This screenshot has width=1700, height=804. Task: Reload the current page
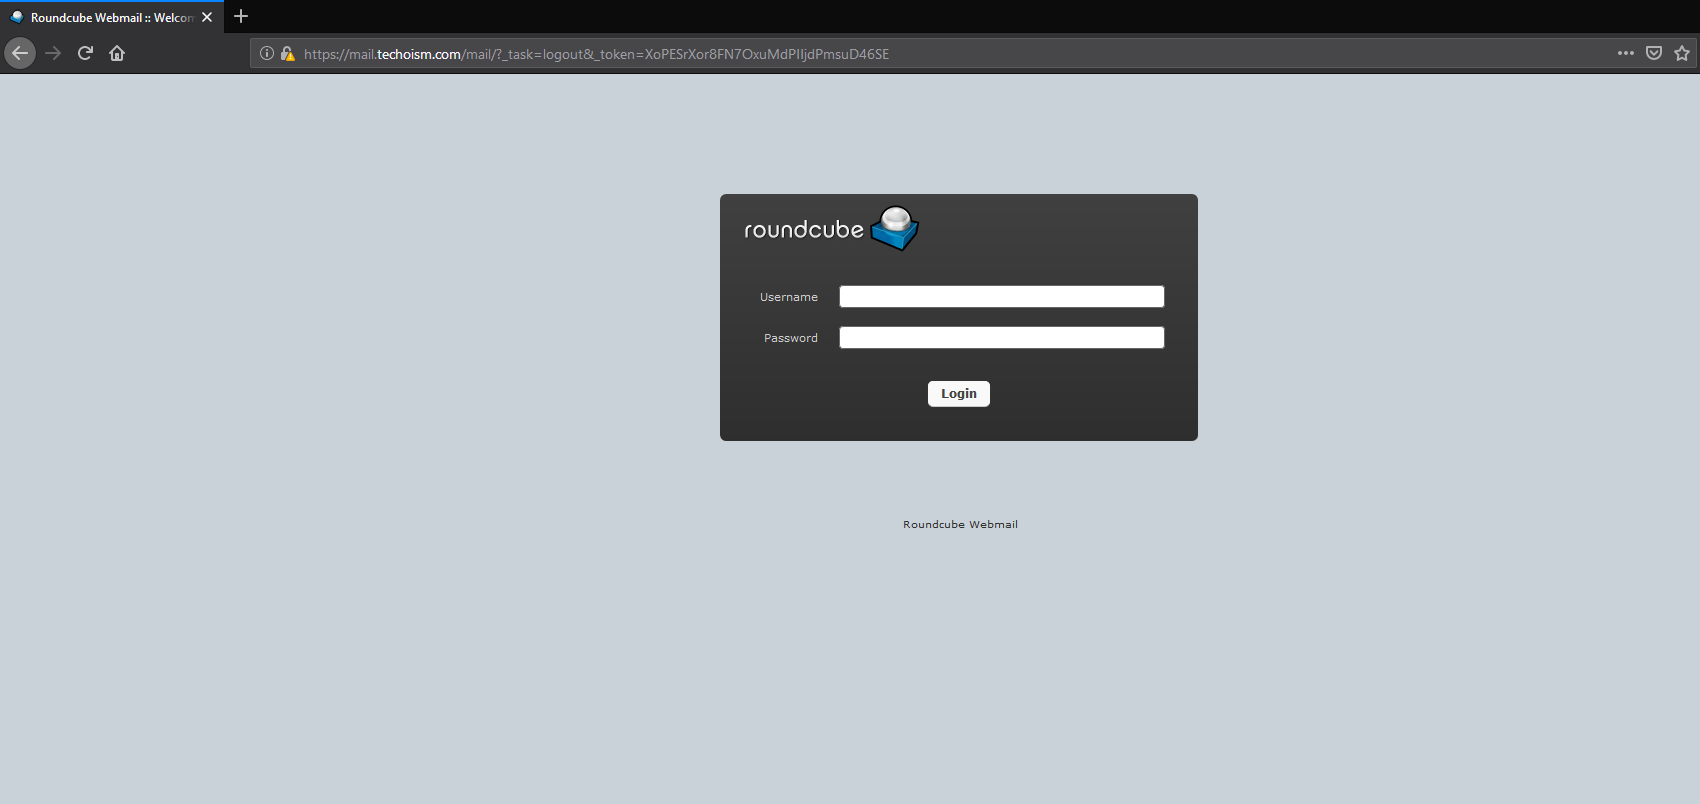tap(85, 53)
